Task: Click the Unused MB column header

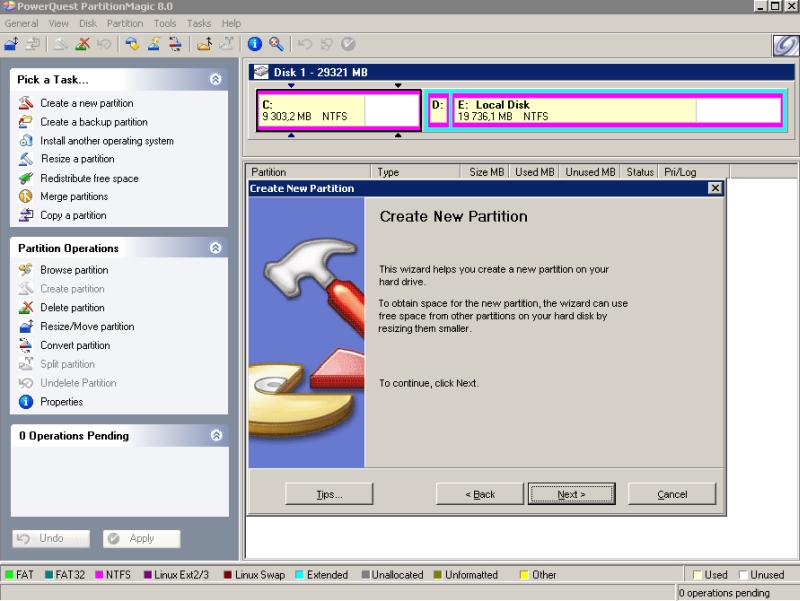Action: pyautogui.click(x=589, y=172)
